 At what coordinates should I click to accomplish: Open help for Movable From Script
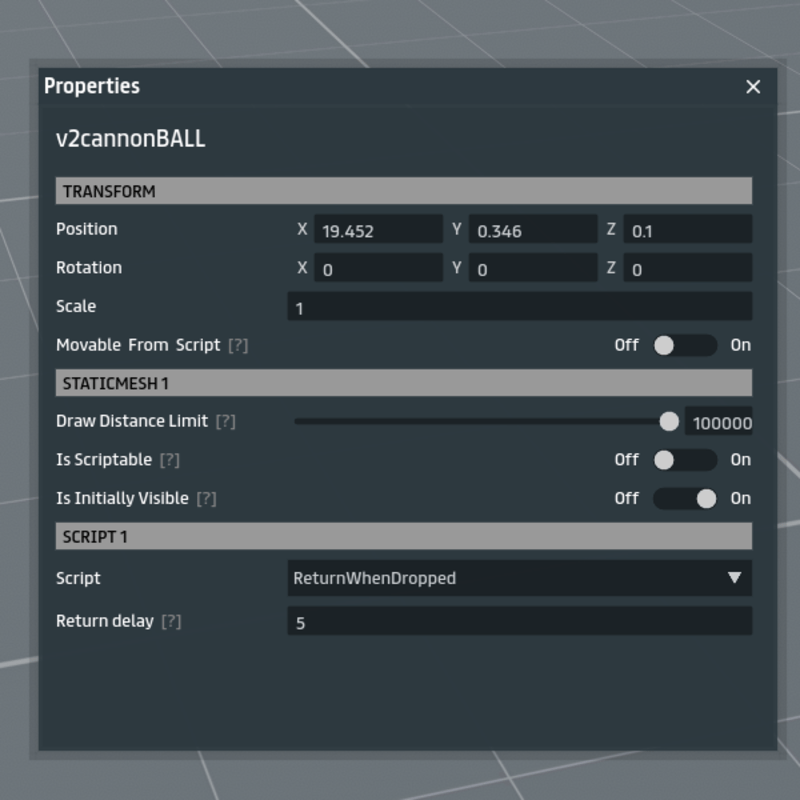point(237,345)
